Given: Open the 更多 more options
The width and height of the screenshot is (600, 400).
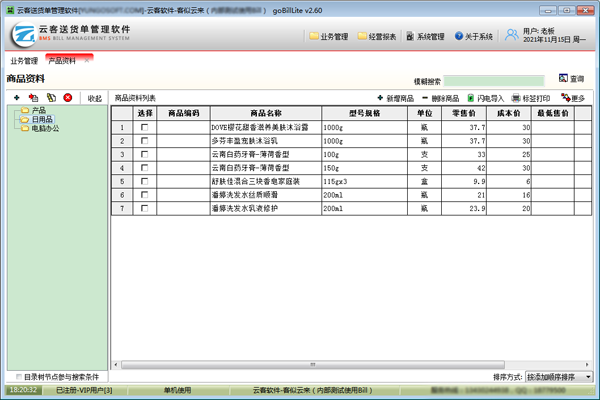Looking at the screenshot, I should [573, 98].
